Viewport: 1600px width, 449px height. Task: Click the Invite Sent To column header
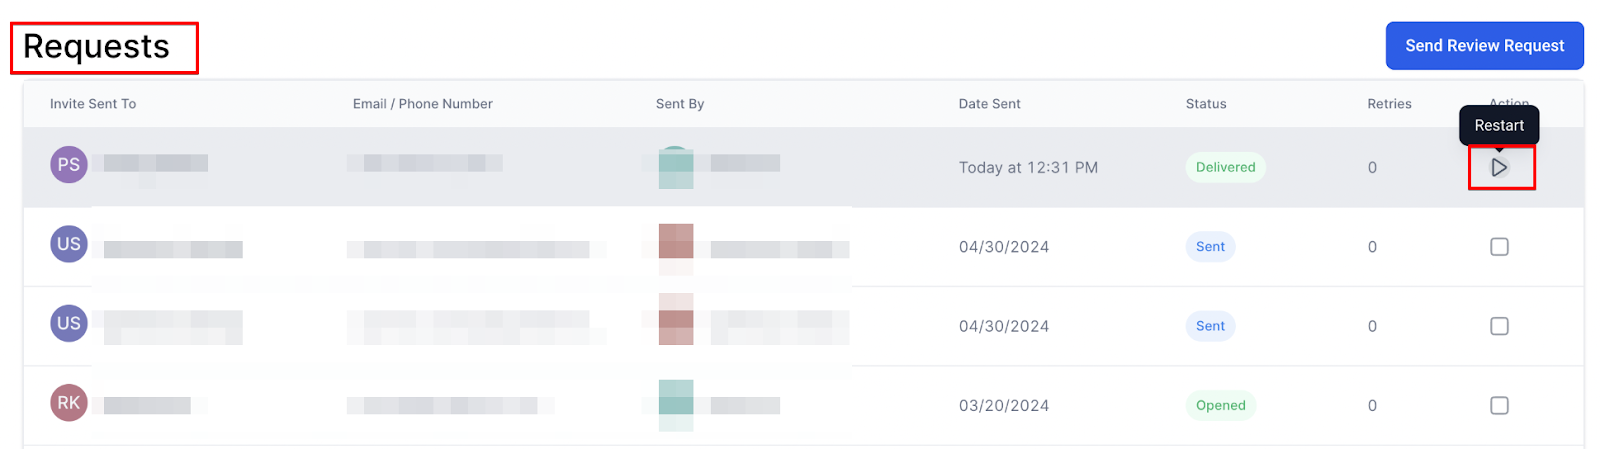tap(93, 104)
